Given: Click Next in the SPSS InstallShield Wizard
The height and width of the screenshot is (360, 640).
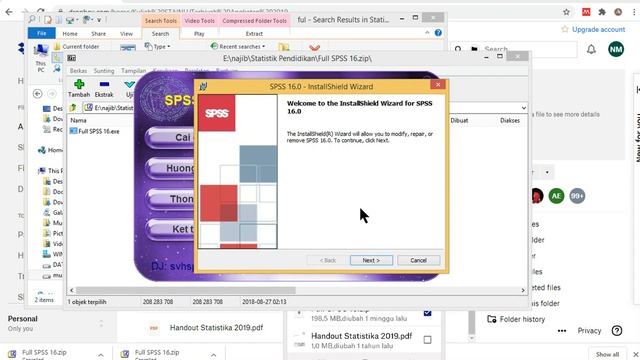Looking at the screenshot, I should 371,260.
